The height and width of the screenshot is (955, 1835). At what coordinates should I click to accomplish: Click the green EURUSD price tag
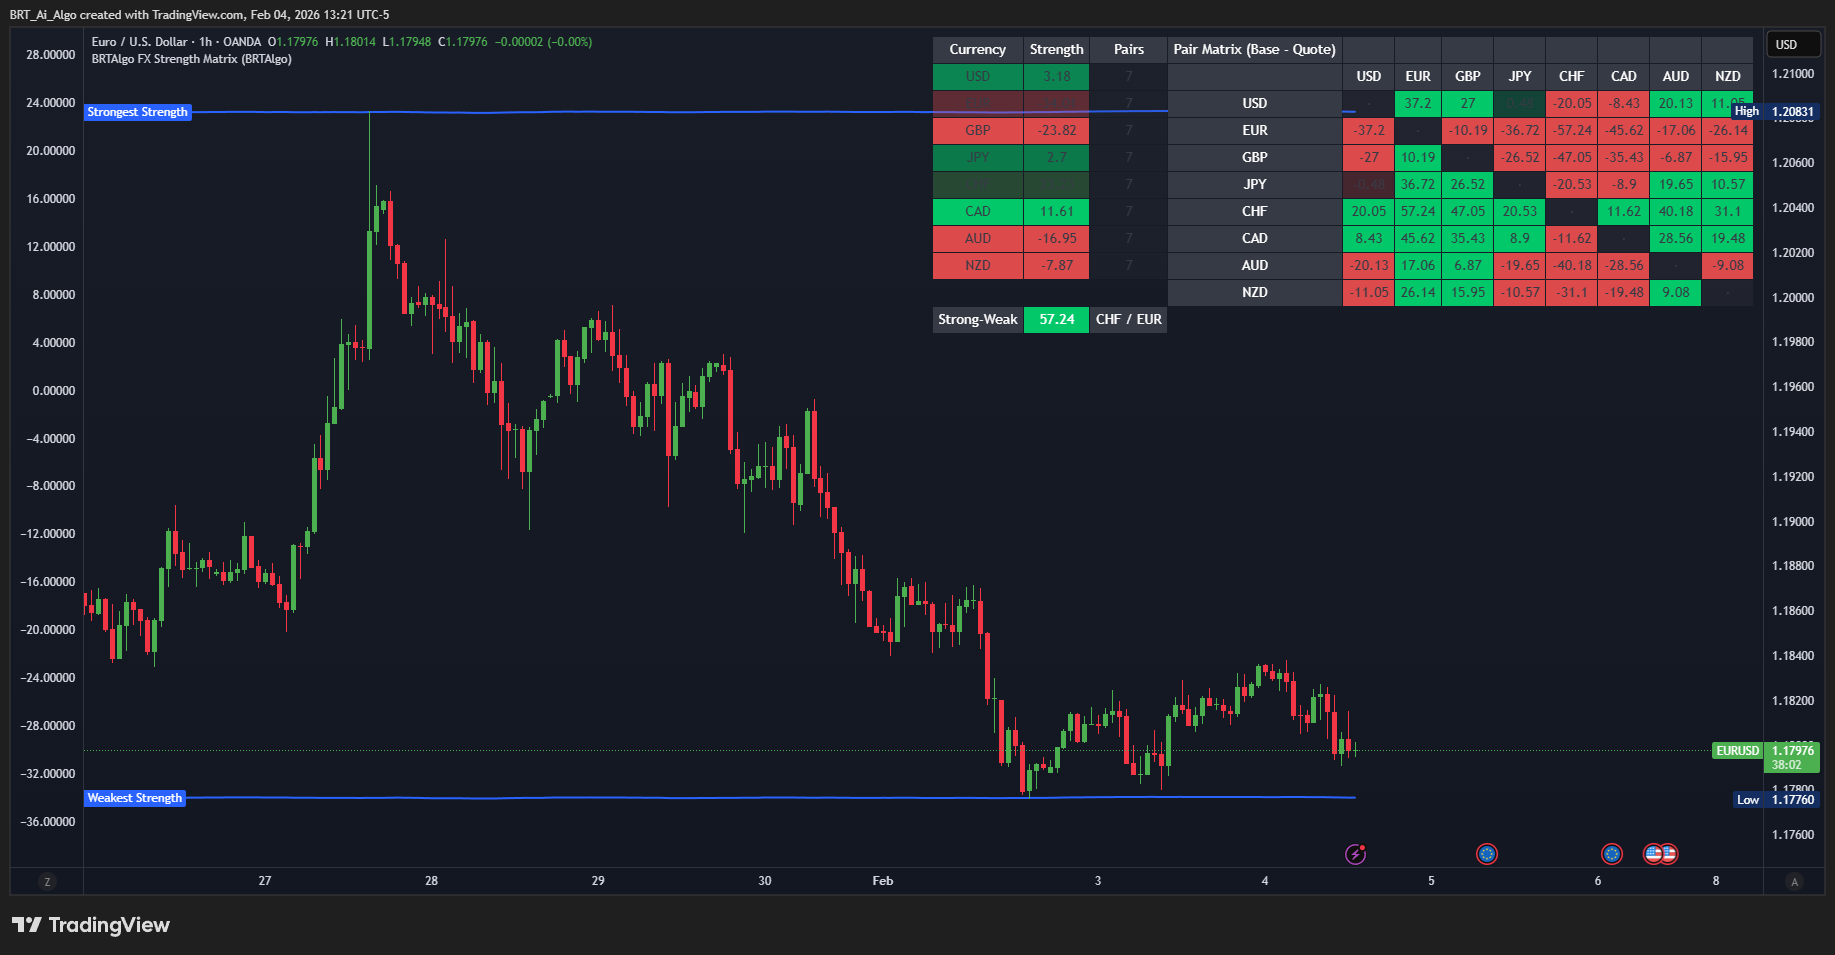click(1737, 751)
